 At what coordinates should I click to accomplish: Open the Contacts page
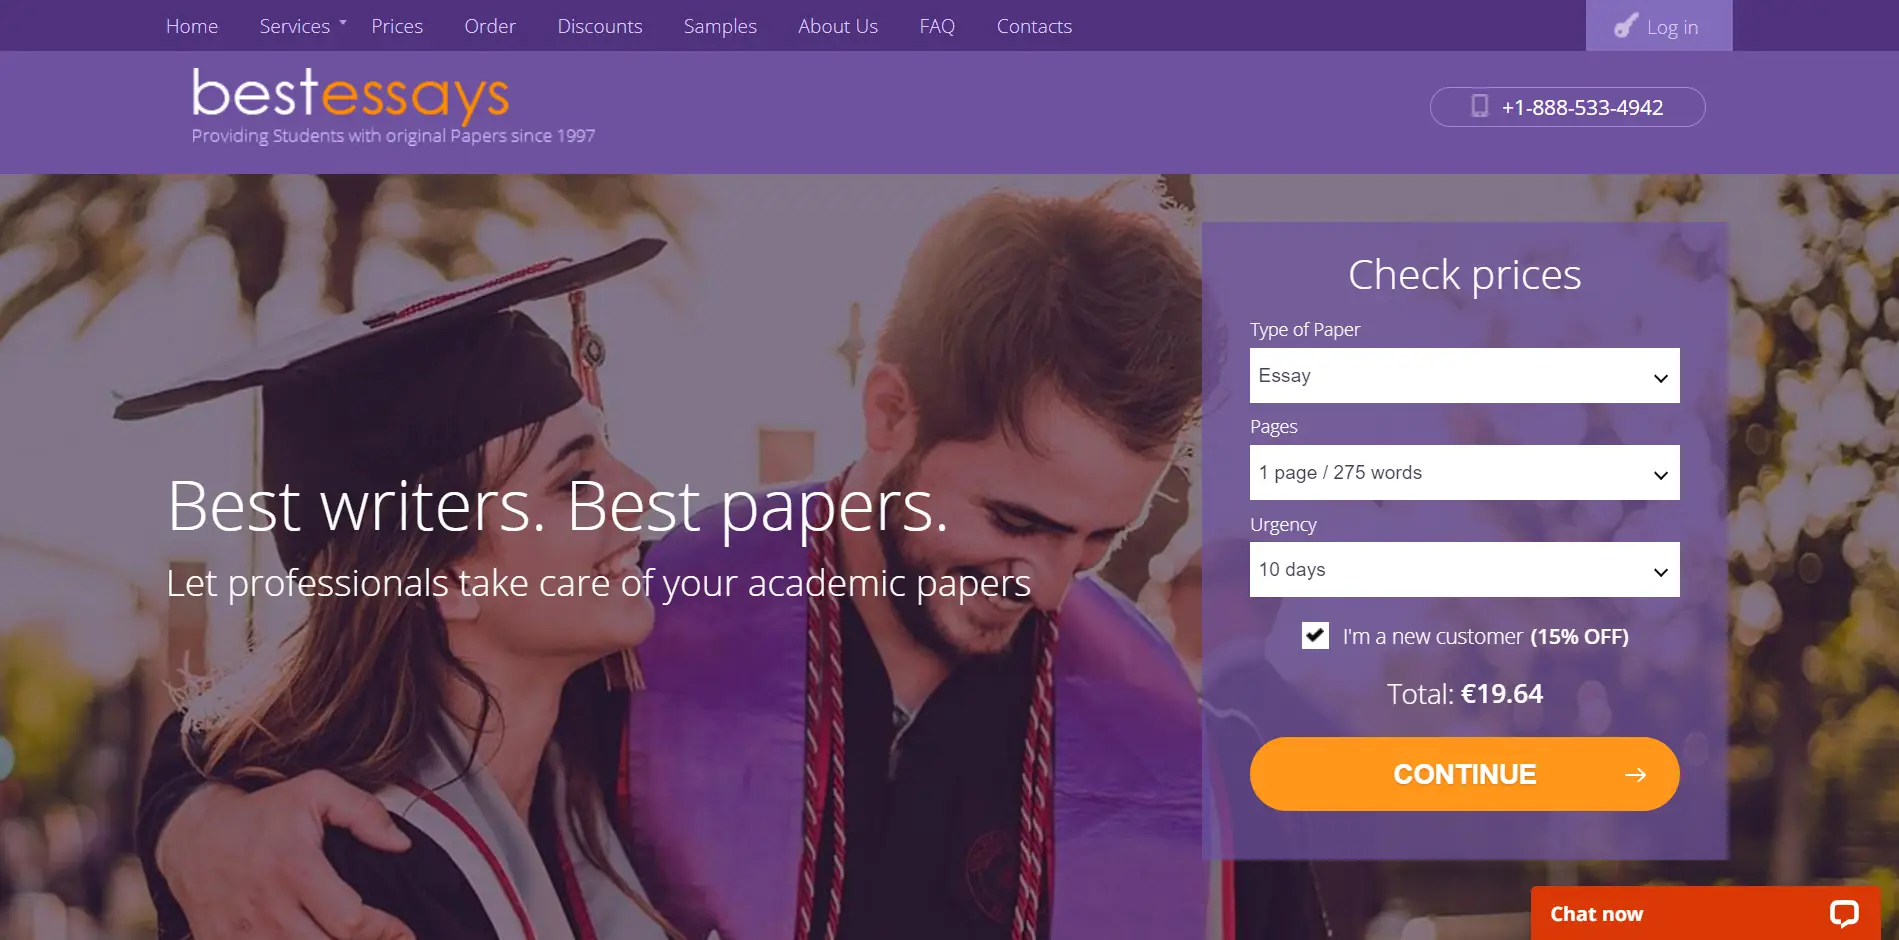tap(1034, 26)
